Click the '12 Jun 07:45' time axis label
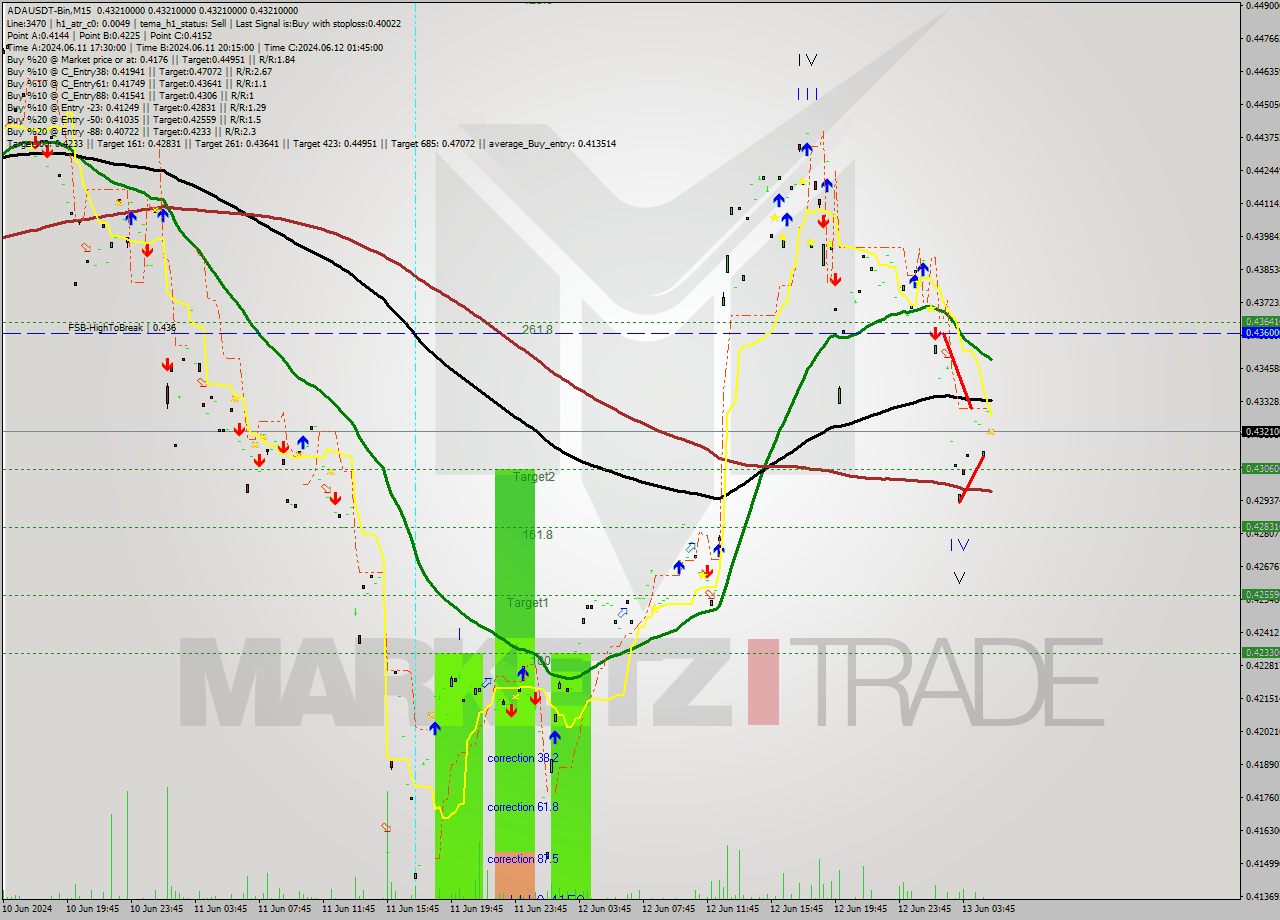The image size is (1280, 920). click(669, 910)
